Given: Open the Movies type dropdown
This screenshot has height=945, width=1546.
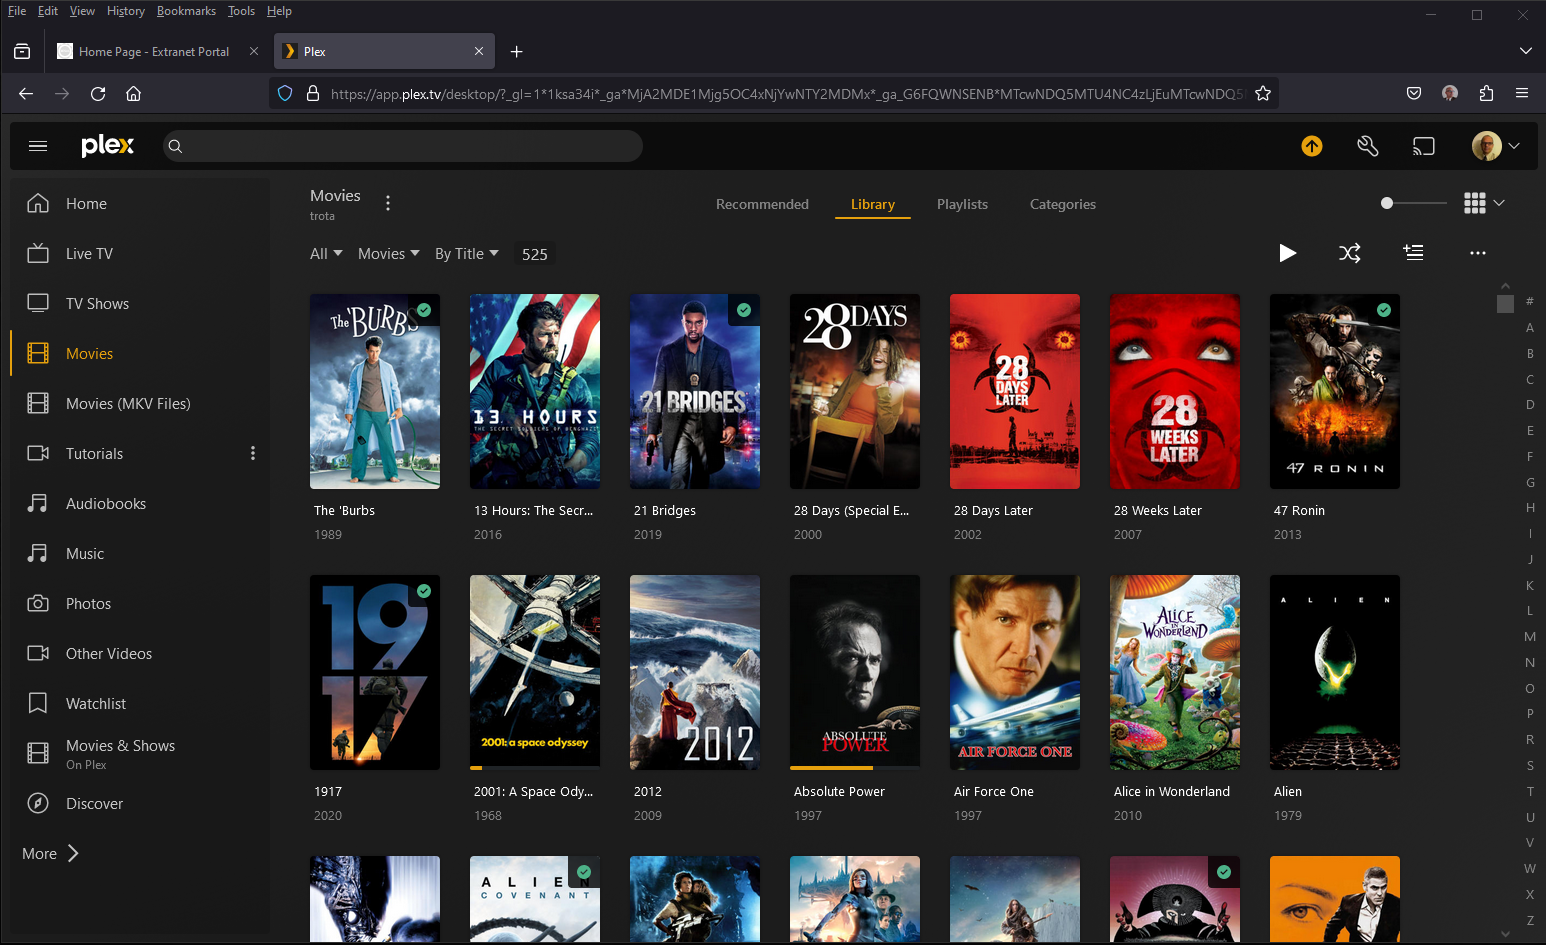Looking at the screenshot, I should pos(389,254).
